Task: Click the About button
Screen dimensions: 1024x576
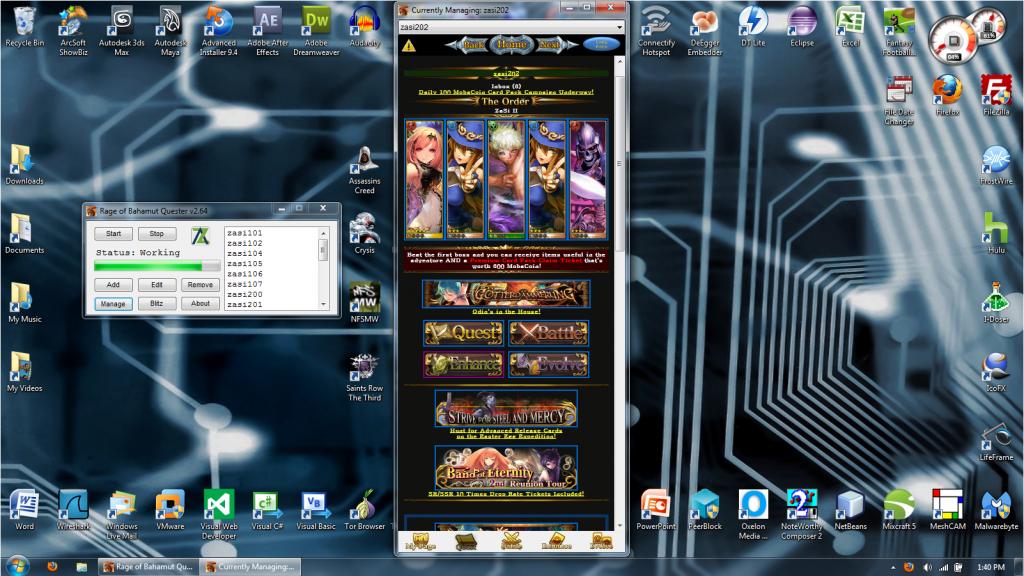Action: click(x=200, y=304)
